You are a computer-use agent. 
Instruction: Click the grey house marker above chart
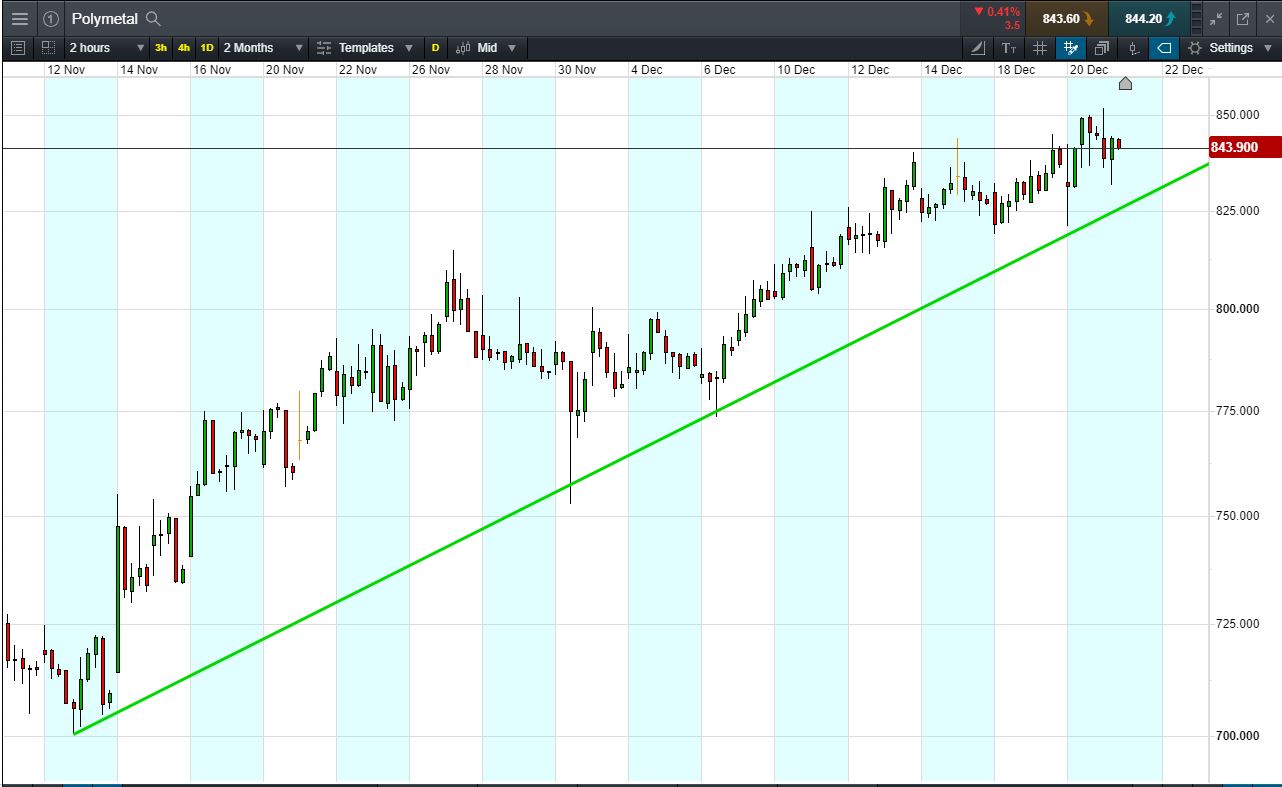[1125, 84]
